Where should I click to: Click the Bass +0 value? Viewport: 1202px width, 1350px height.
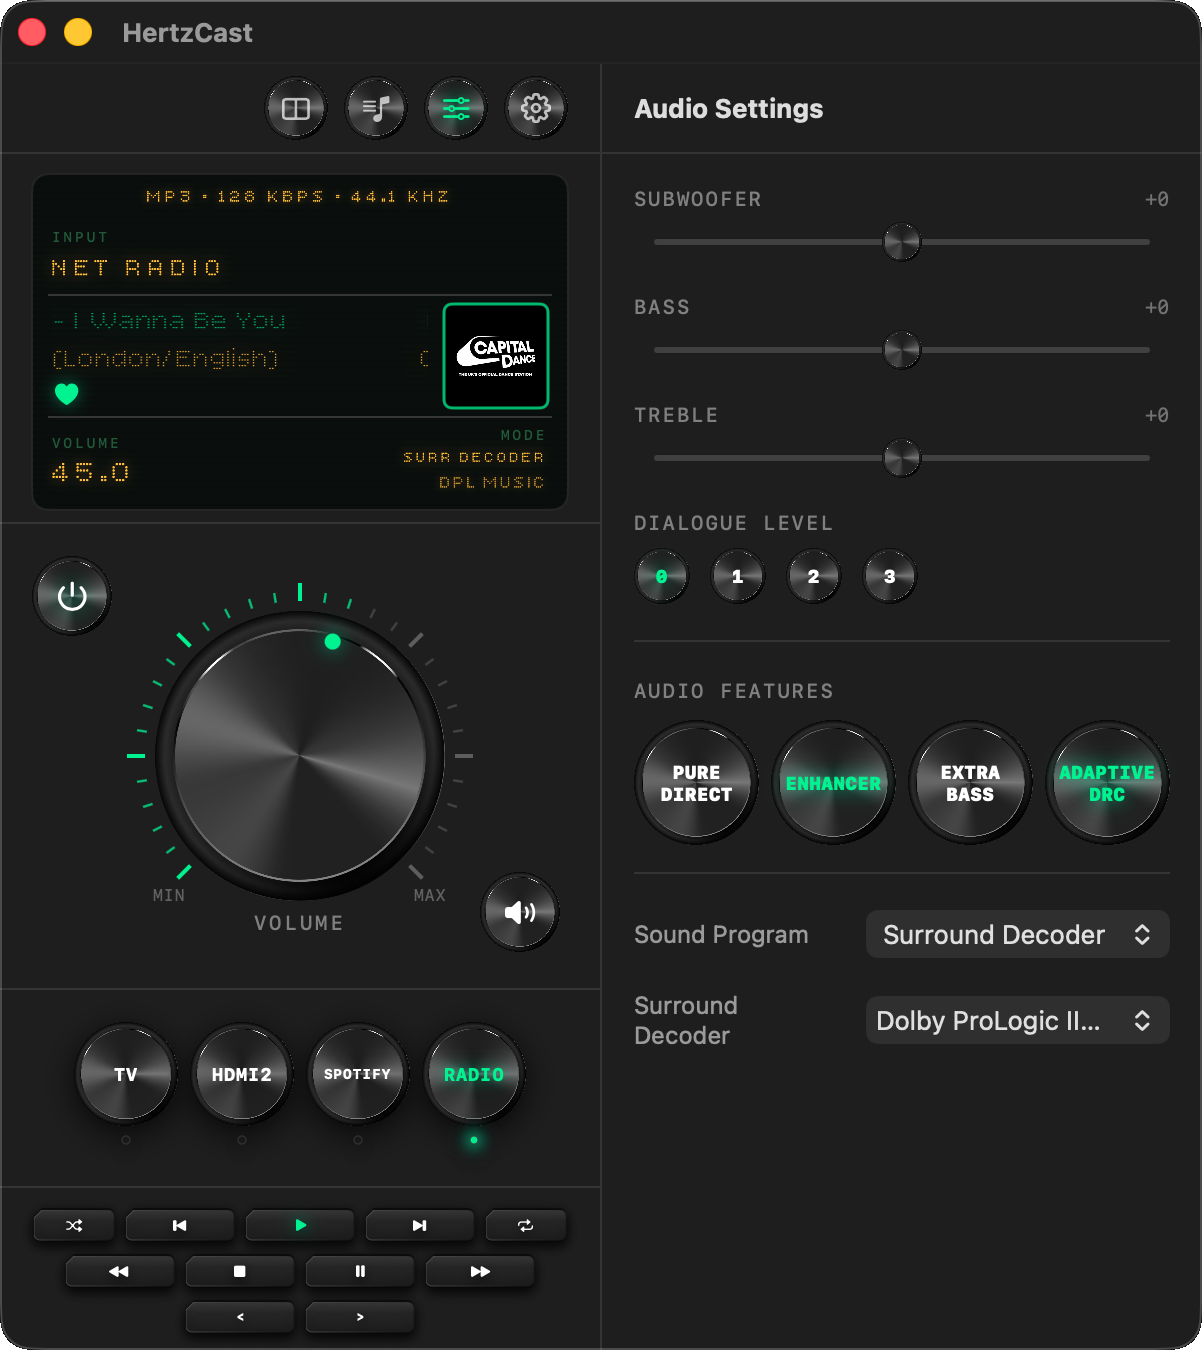click(1157, 307)
